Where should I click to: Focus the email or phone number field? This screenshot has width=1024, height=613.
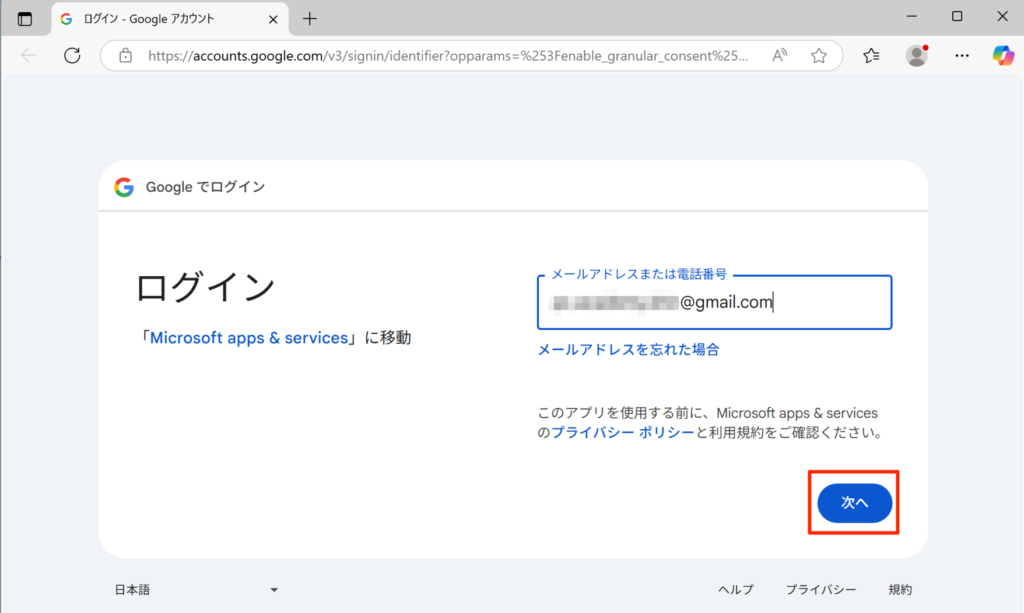[714, 302]
